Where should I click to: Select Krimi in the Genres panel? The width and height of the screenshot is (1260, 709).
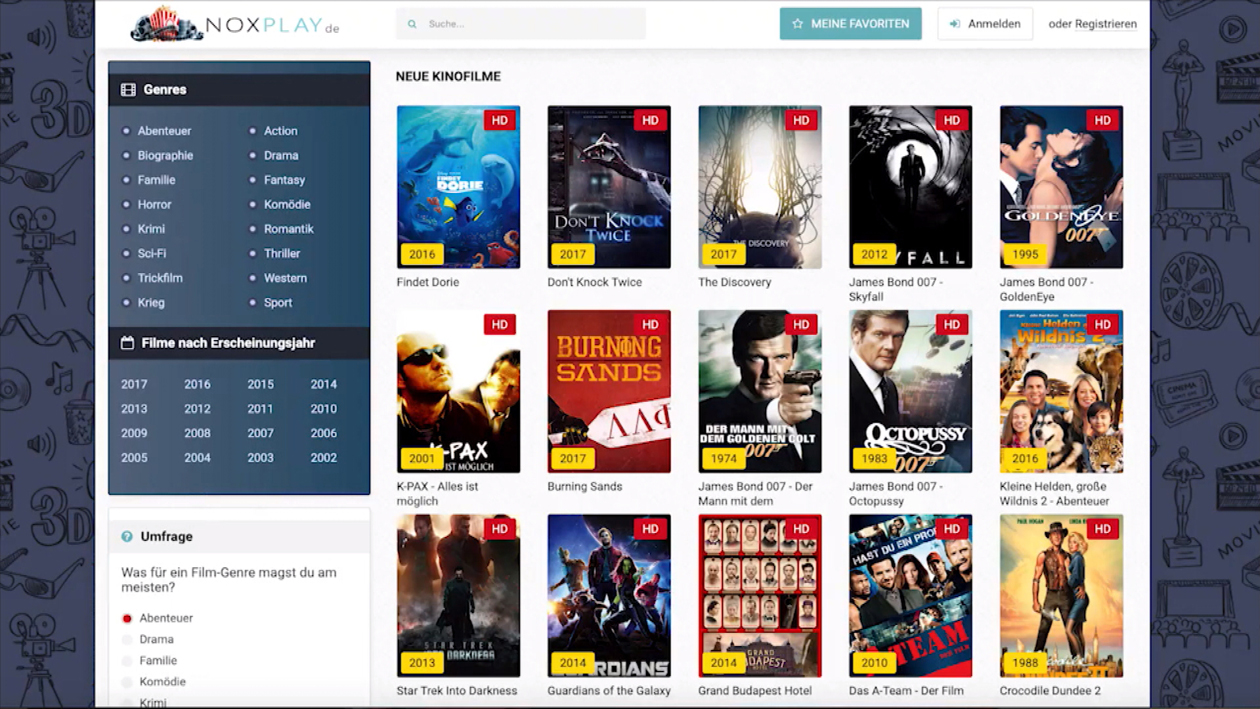[151, 229]
